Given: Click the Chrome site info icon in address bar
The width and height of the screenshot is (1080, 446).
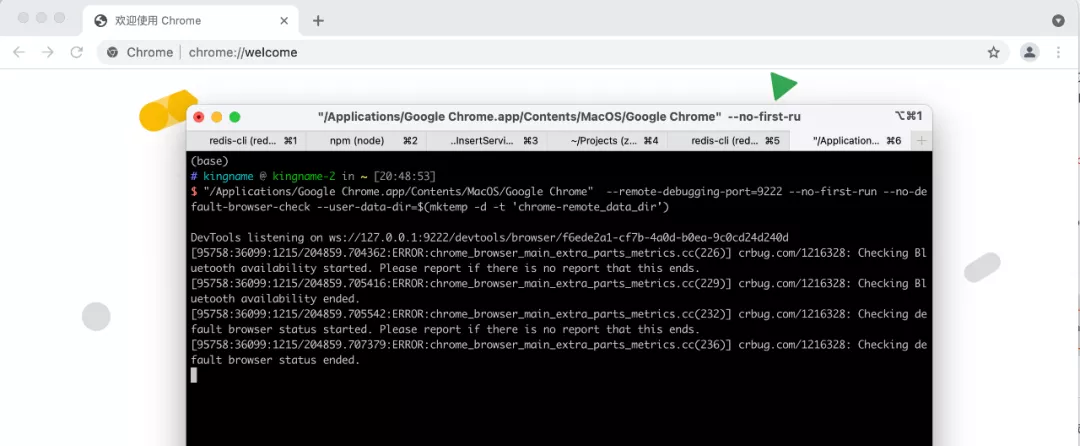Looking at the screenshot, I should pyautogui.click(x=112, y=52).
